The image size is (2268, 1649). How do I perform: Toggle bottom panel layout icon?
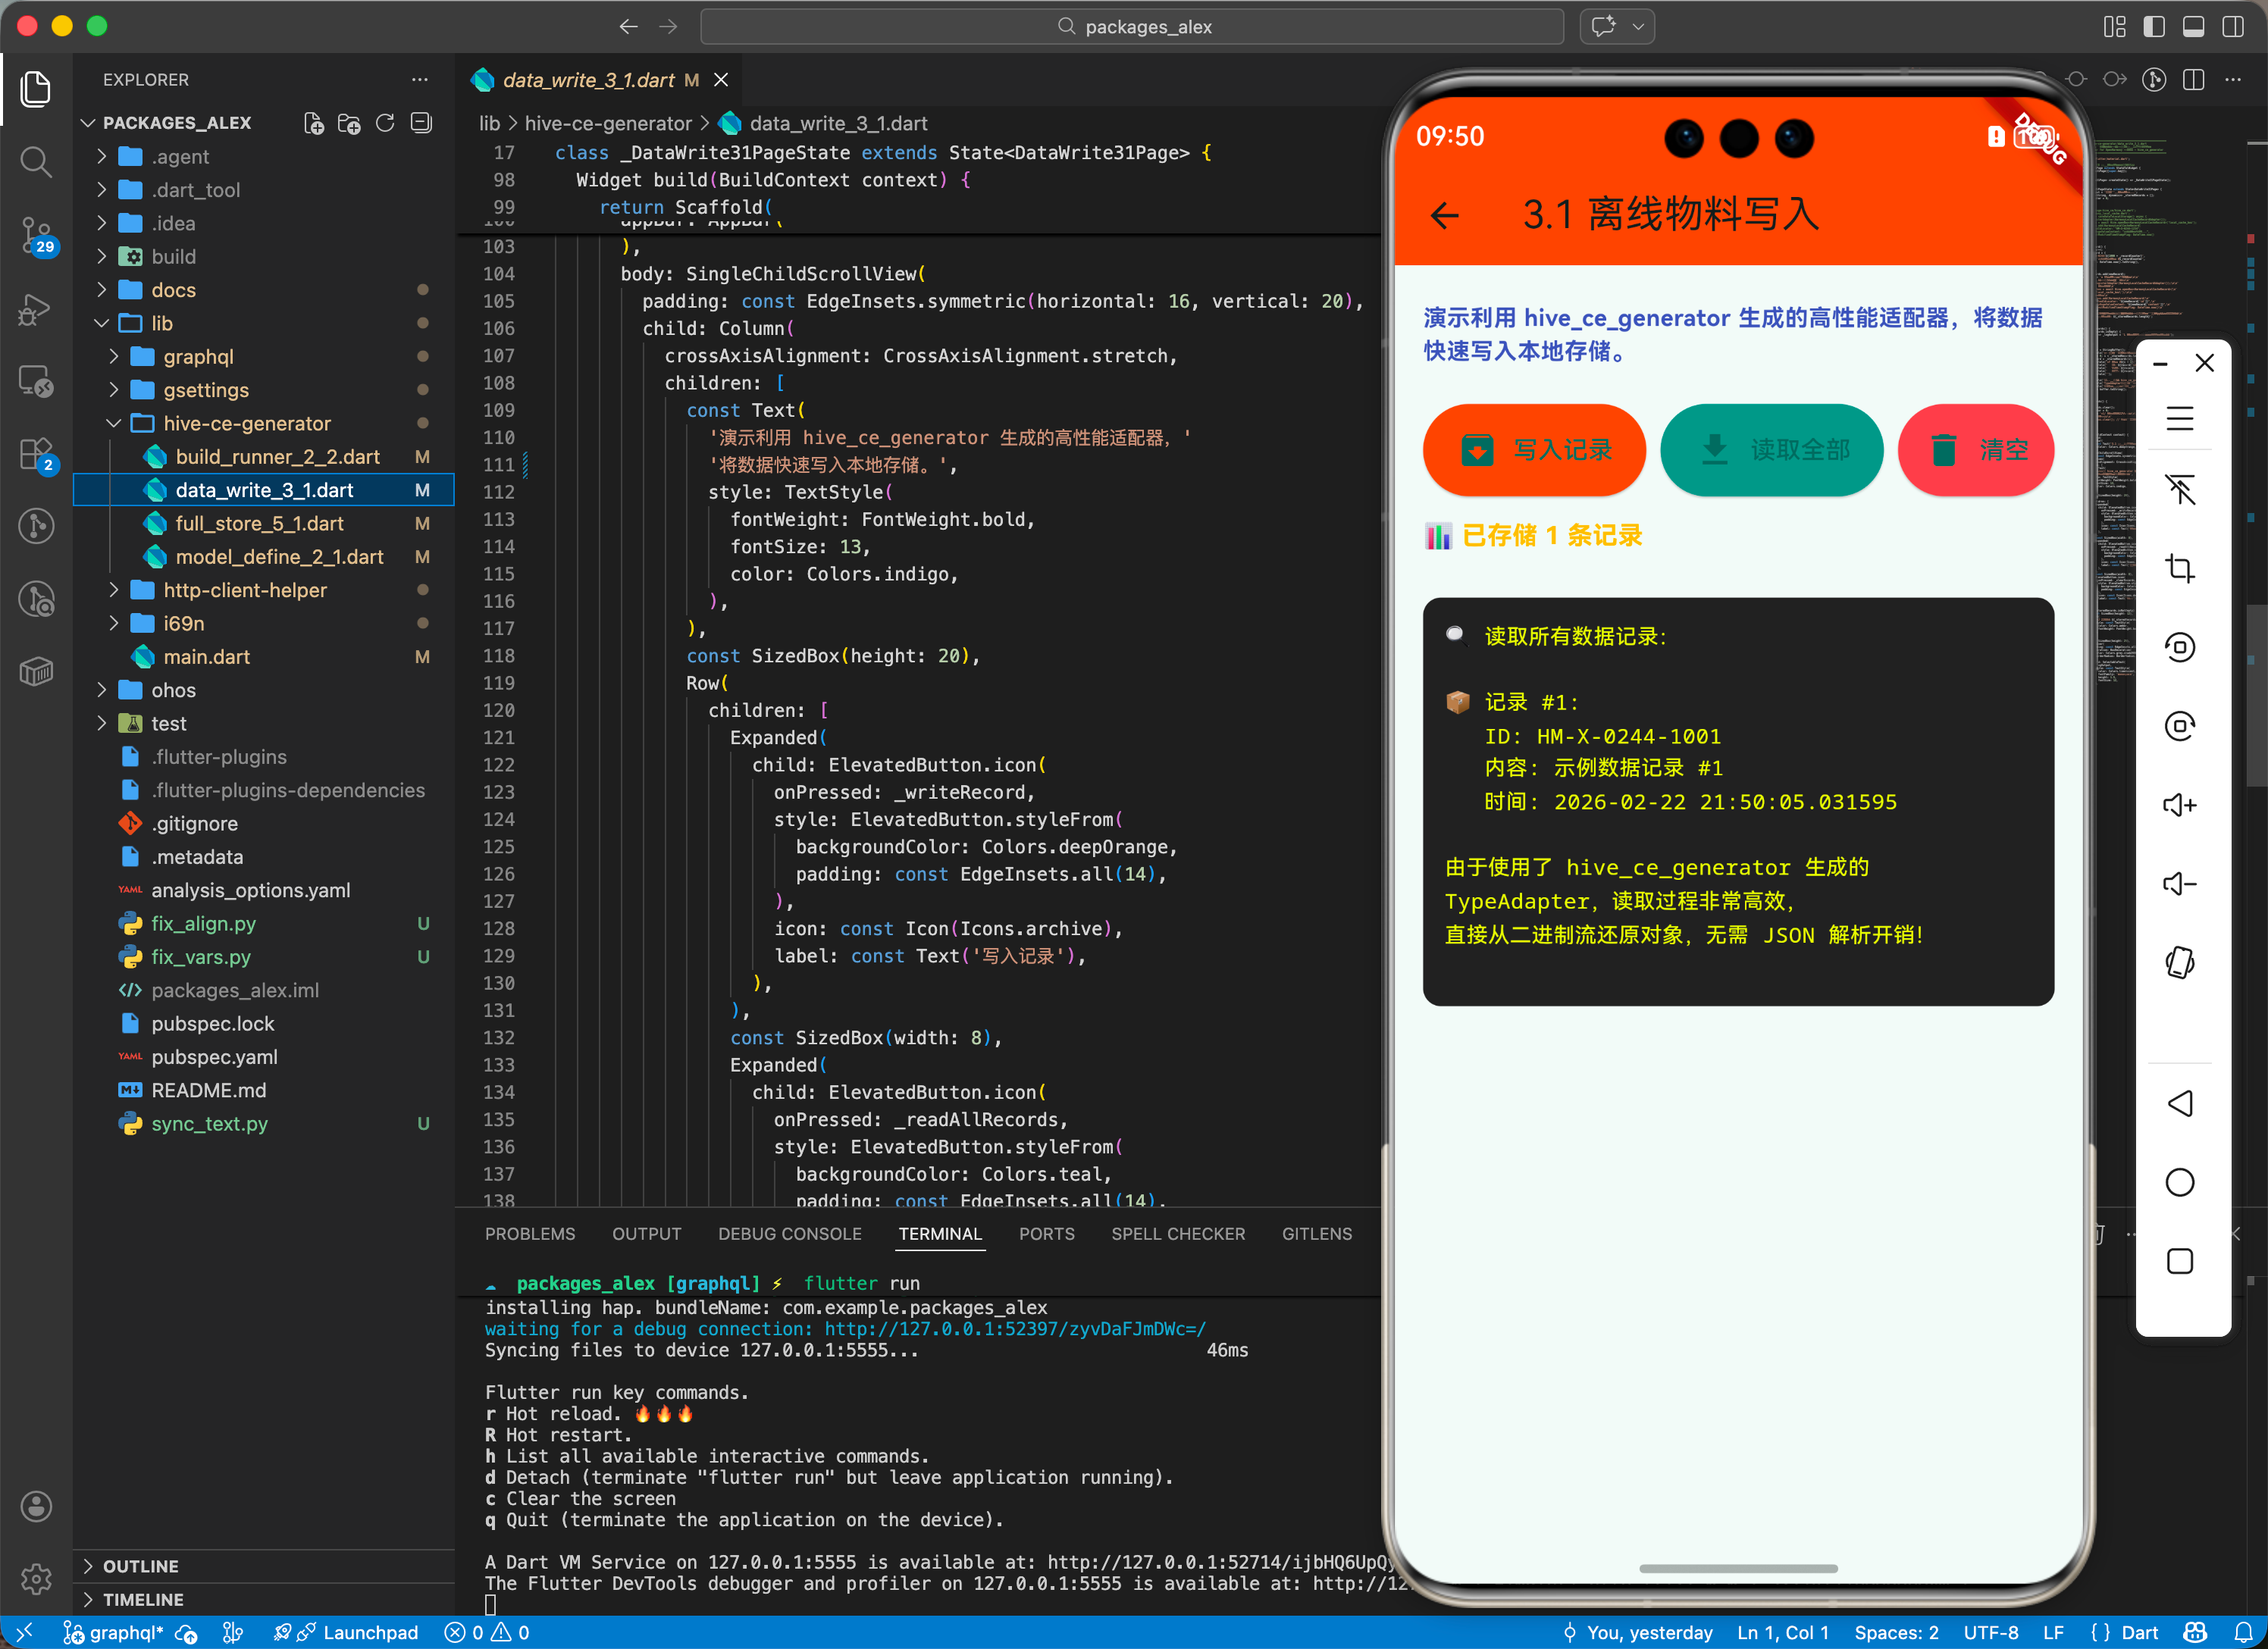tap(2193, 27)
